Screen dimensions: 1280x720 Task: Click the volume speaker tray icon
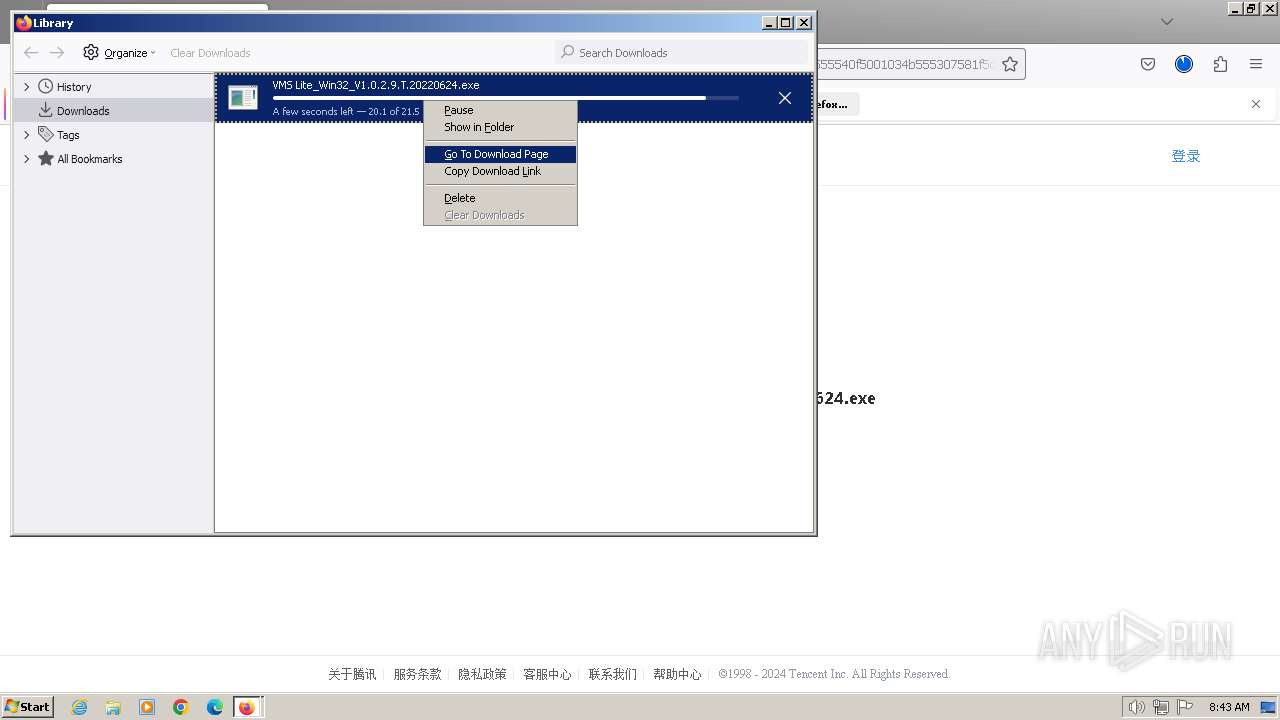click(x=1136, y=707)
